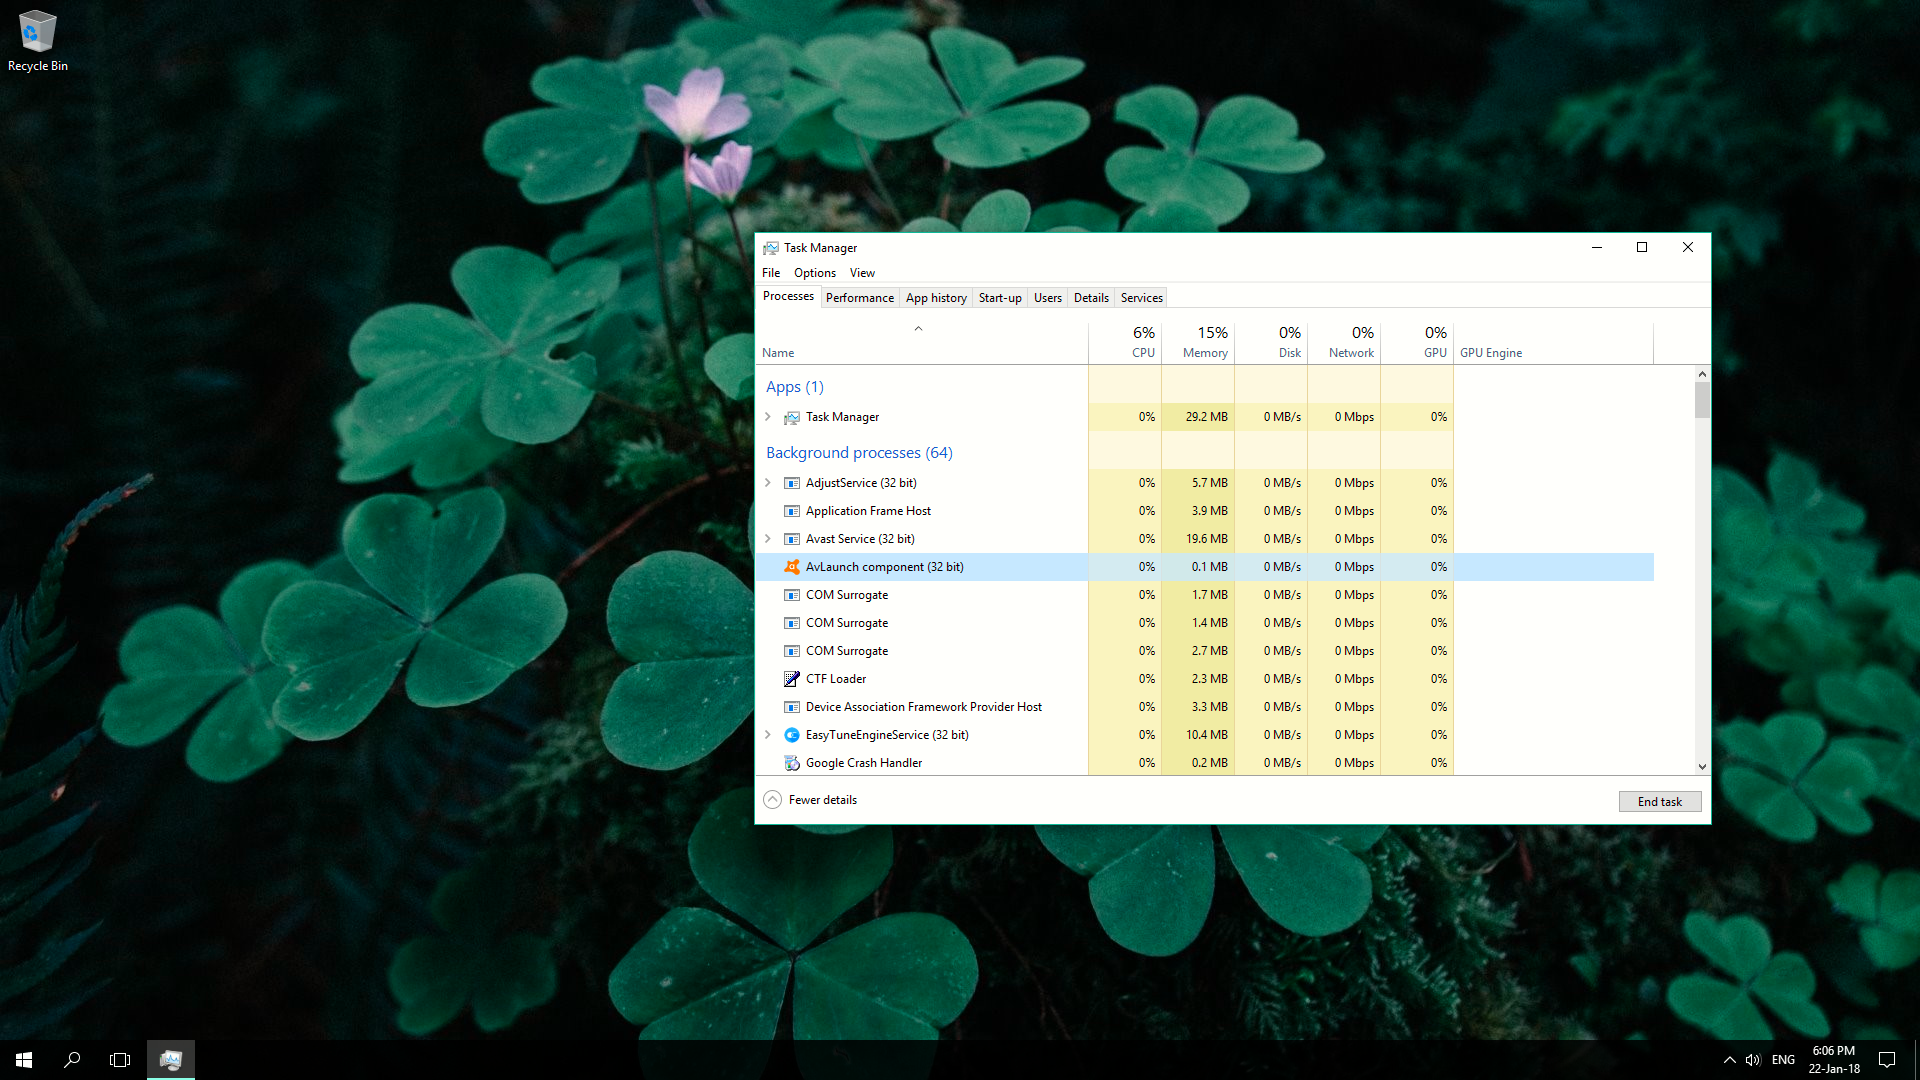Open the taskbar Search magnifier icon

[72, 1060]
